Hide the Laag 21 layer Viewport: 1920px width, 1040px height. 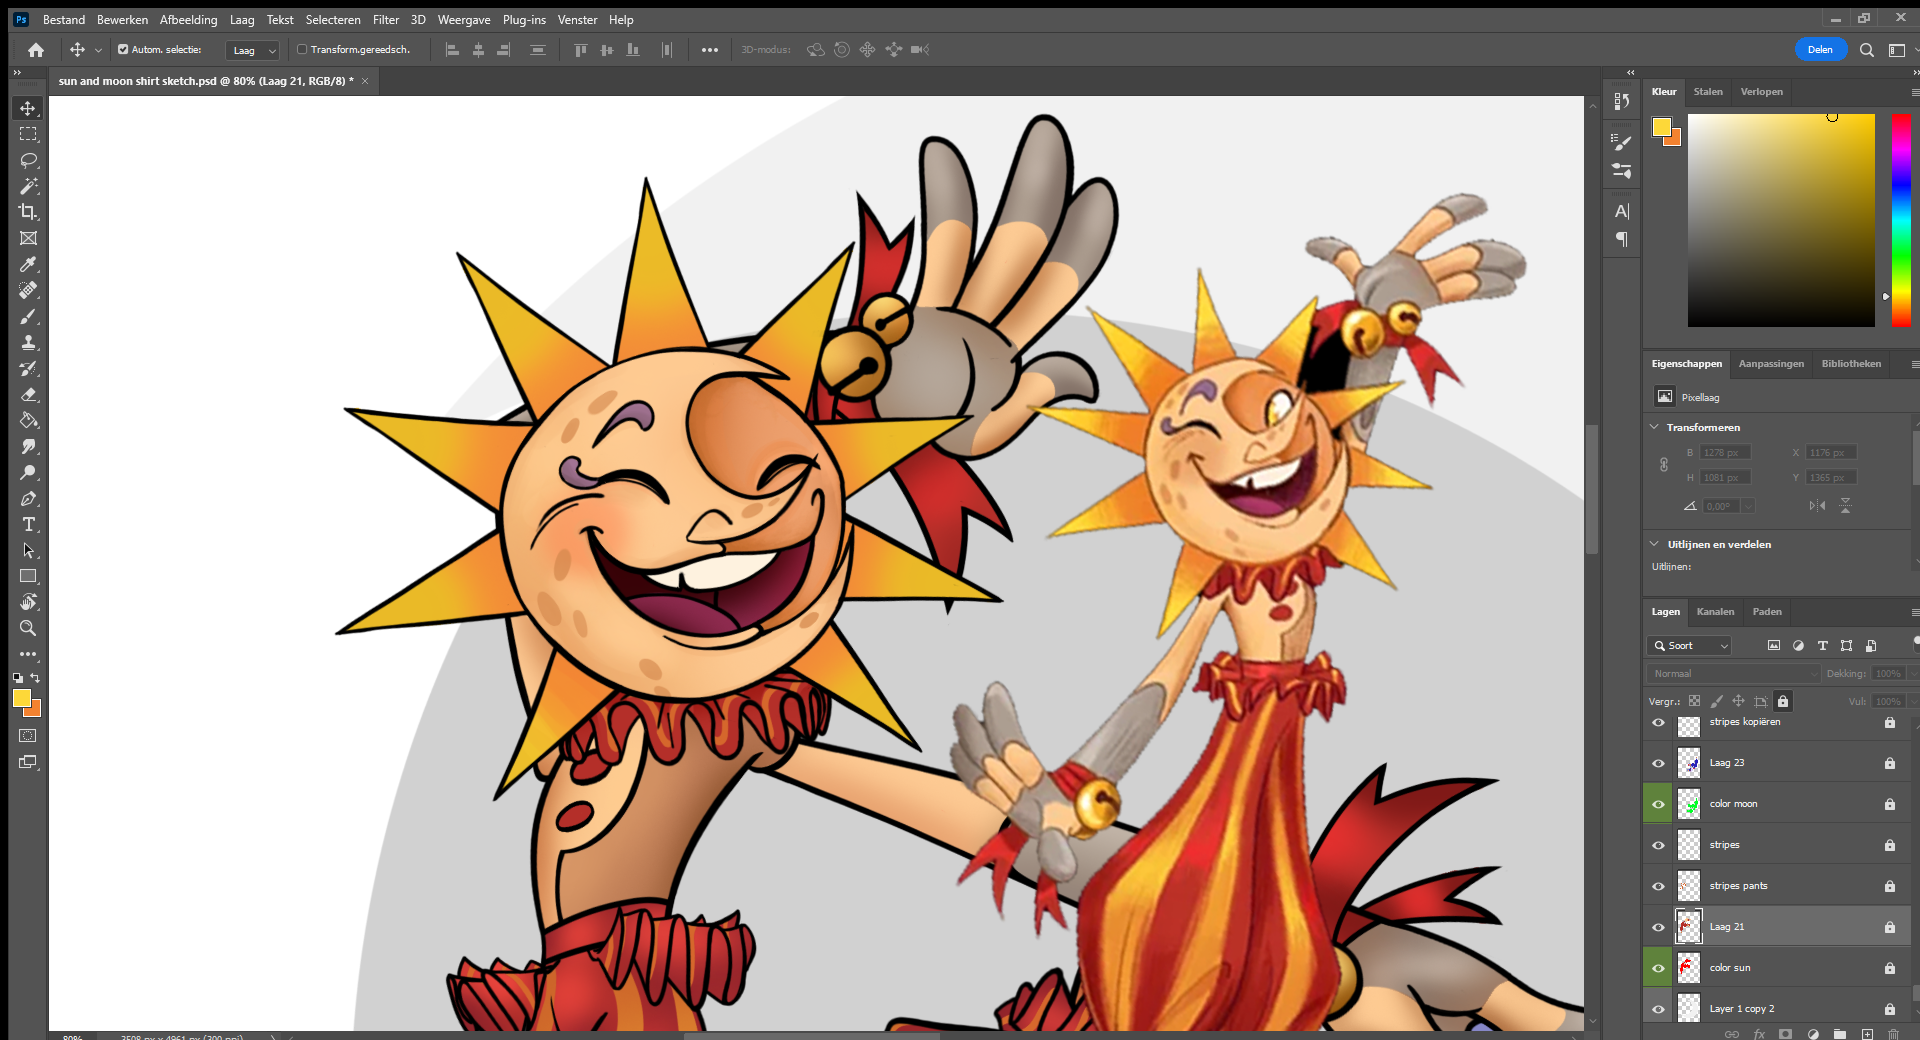coord(1658,927)
